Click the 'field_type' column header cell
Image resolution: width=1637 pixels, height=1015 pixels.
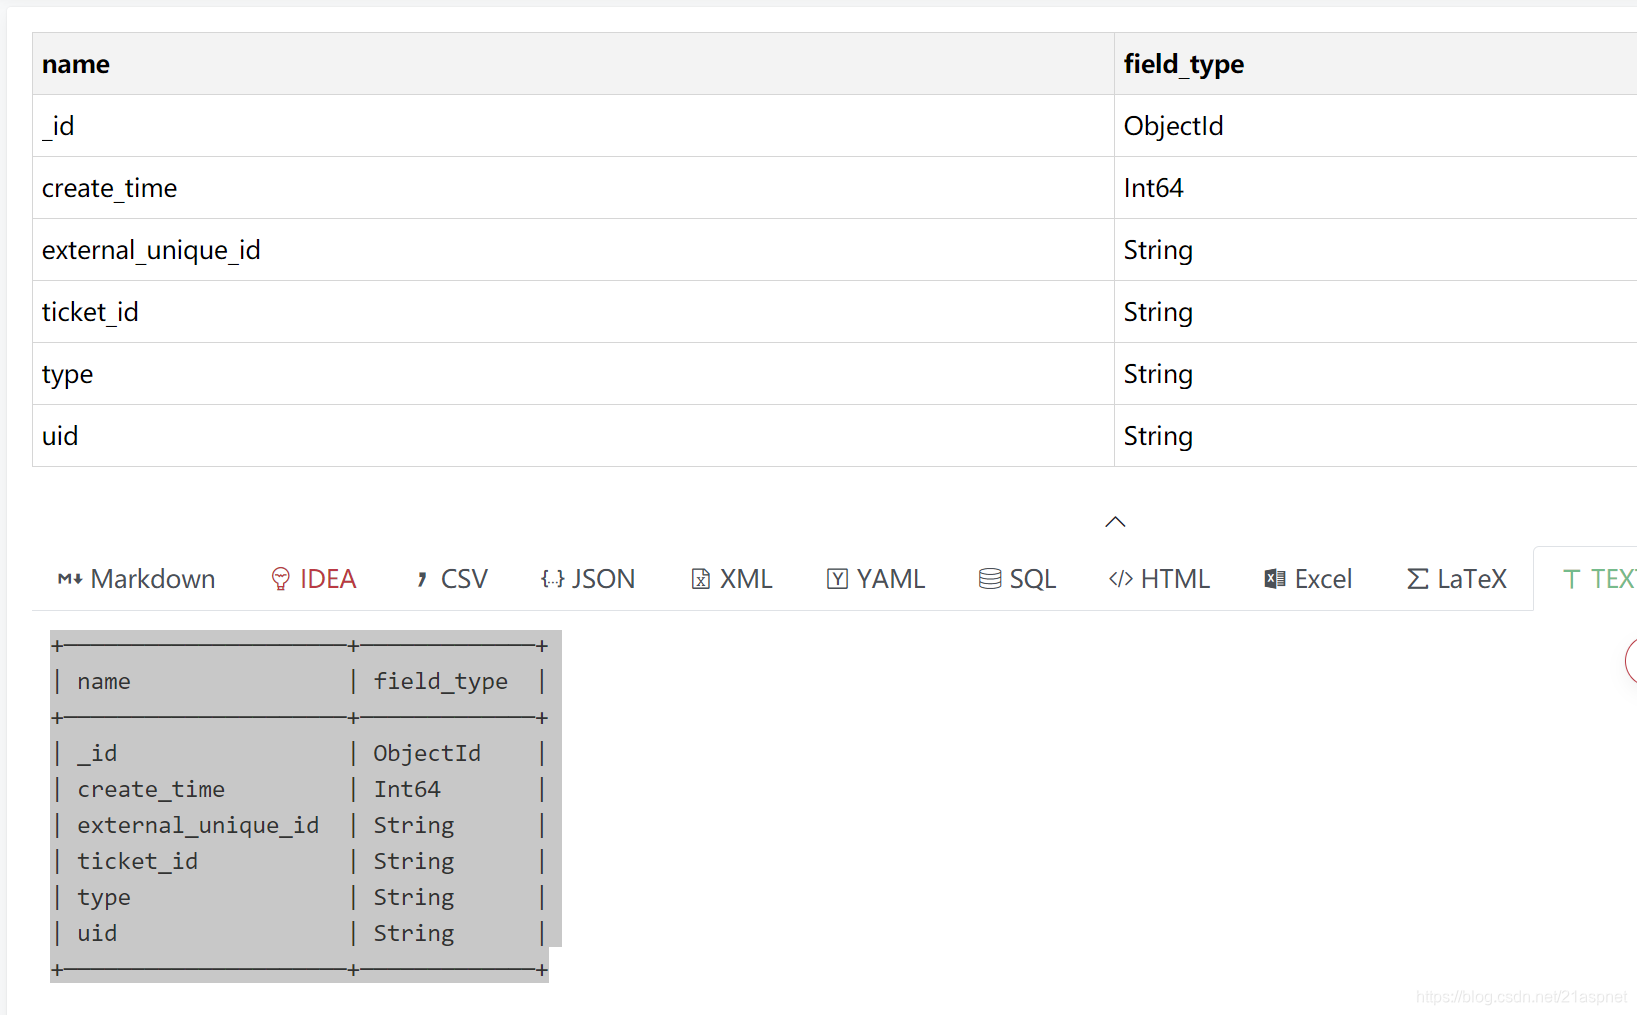point(1376,64)
